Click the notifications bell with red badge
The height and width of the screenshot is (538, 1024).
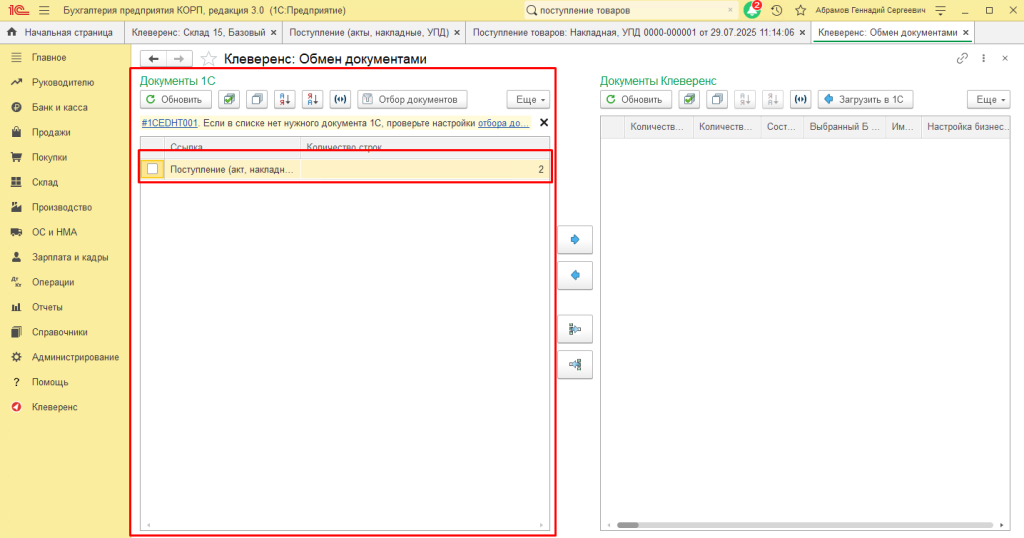pyautogui.click(x=753, y=10)
